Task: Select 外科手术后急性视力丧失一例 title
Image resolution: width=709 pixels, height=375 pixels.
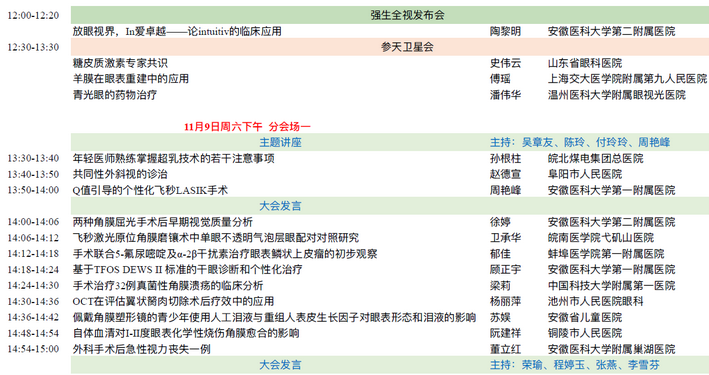Action: point(142,349)
